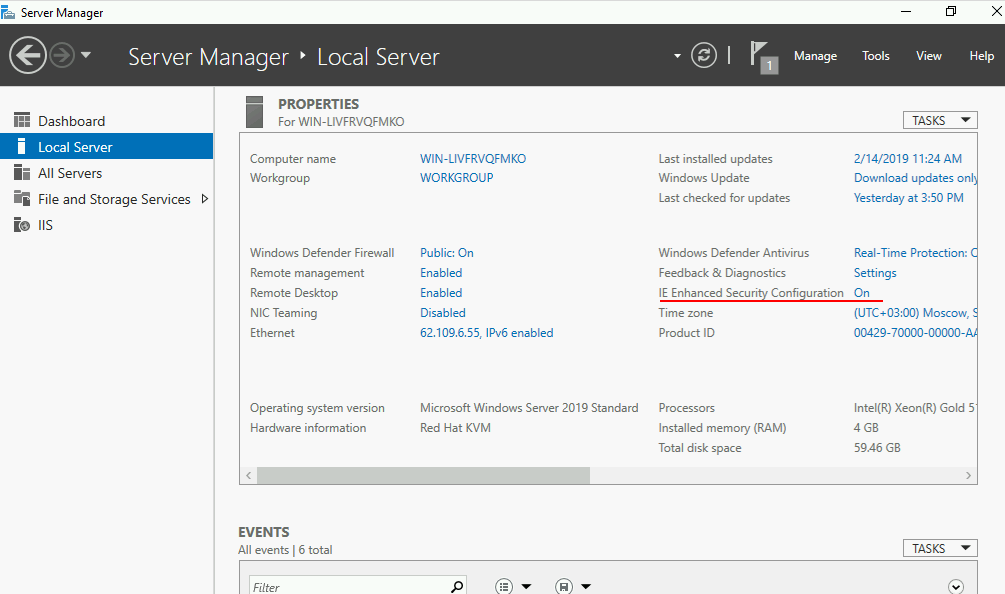Click the All Servers icon
Image resolution: width=1005 pixels, height=594 pixels.
22,172
